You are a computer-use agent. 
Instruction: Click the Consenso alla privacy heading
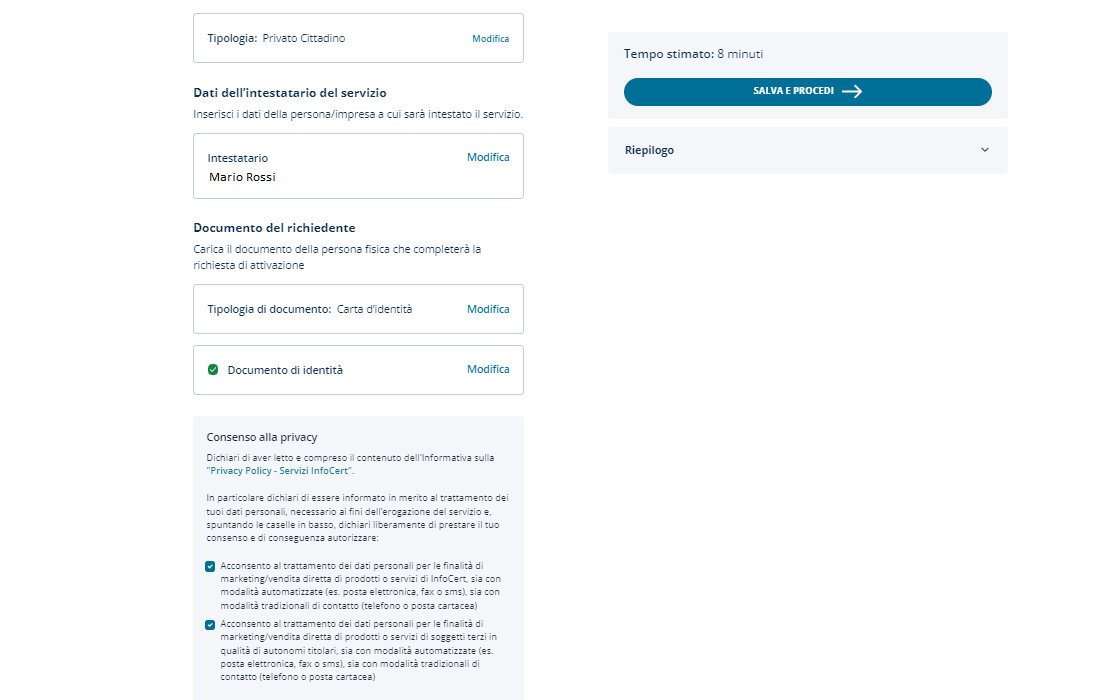[x=261, y=437]
